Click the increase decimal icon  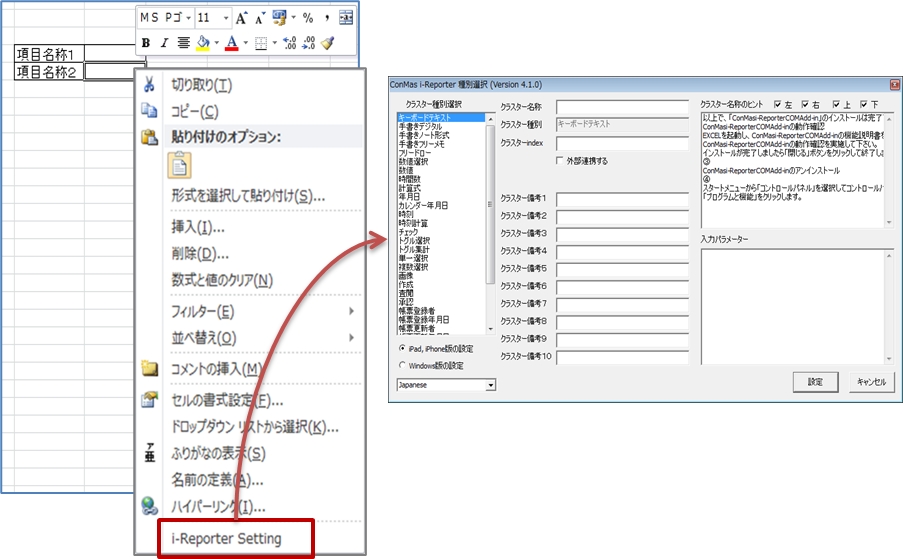[289, 43]
